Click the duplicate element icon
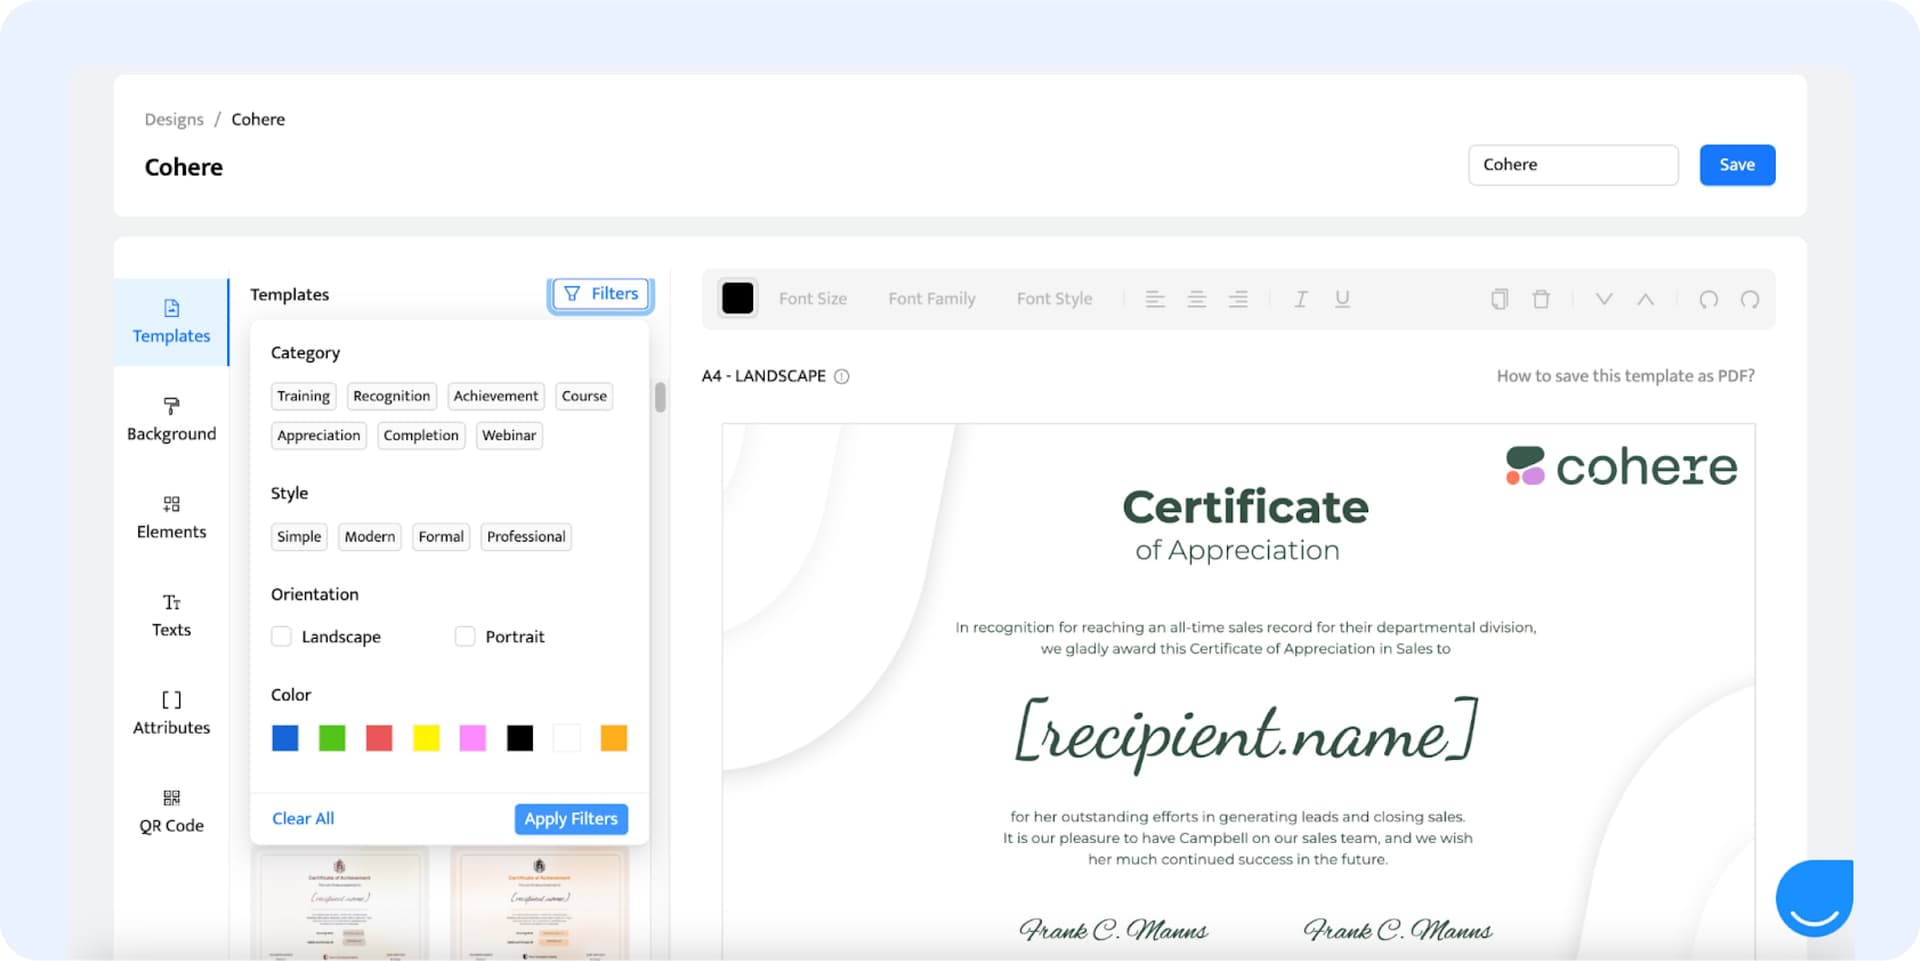This screenshot has width=1920, height=961. click(1499, 299)
